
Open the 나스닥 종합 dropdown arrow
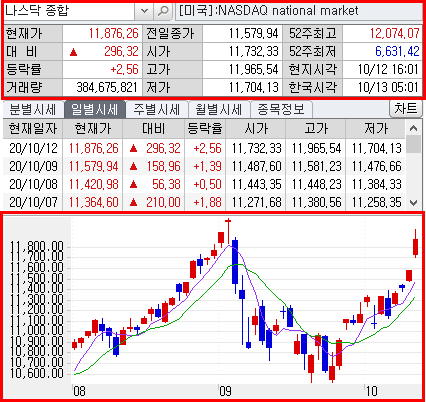point(144,11)
